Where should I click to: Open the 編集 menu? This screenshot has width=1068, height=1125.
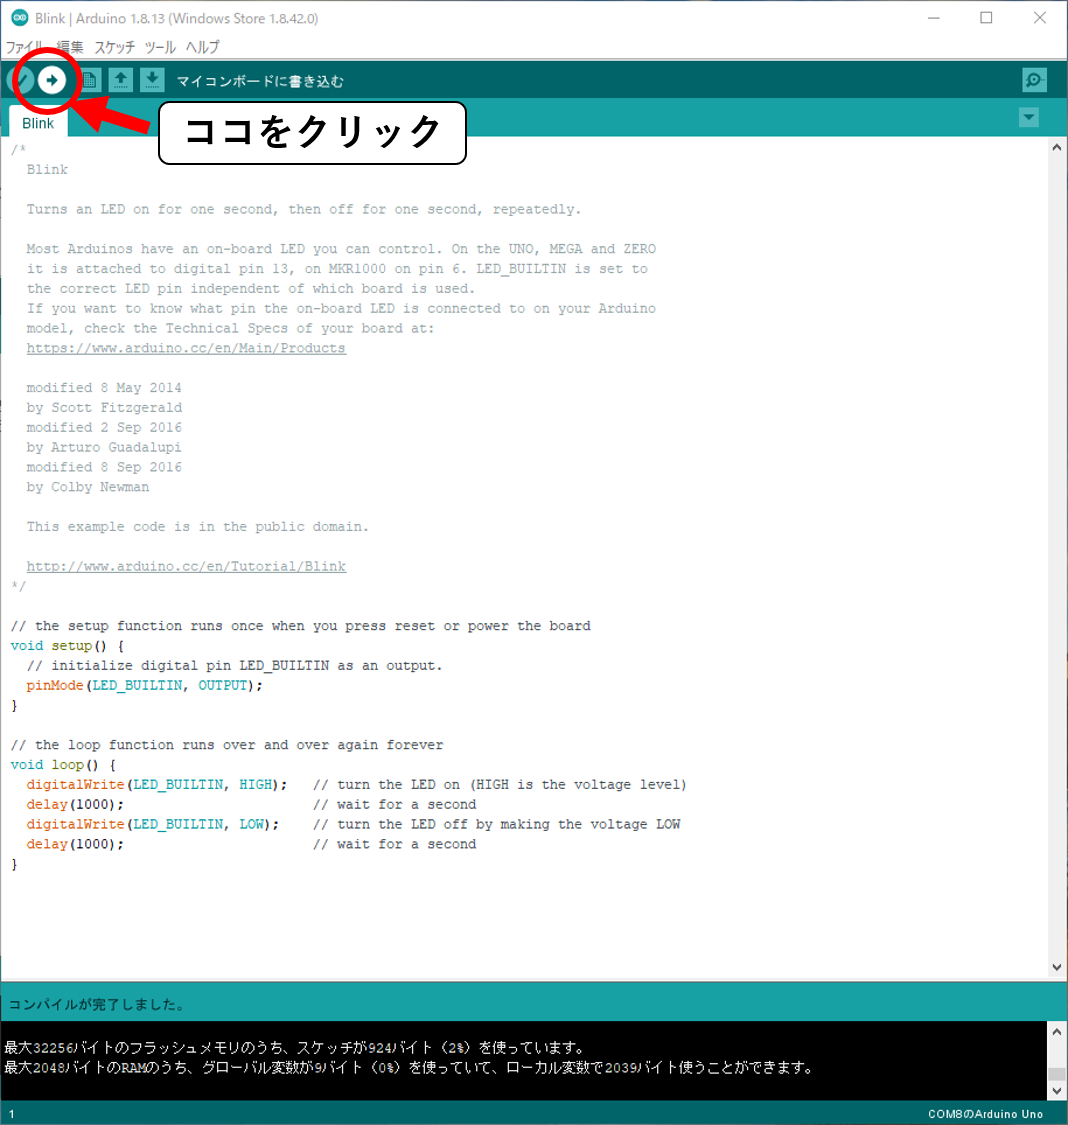tap(70, 47)
